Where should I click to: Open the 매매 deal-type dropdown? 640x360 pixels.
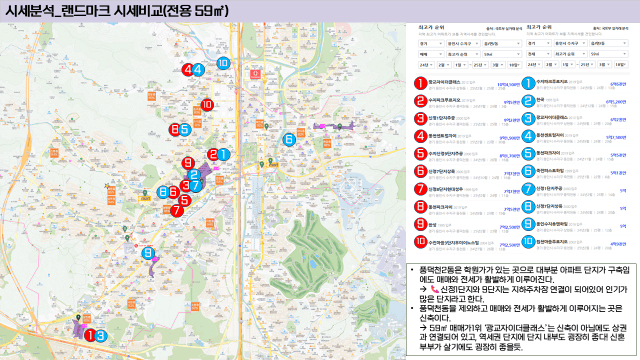tap(431, 54)
